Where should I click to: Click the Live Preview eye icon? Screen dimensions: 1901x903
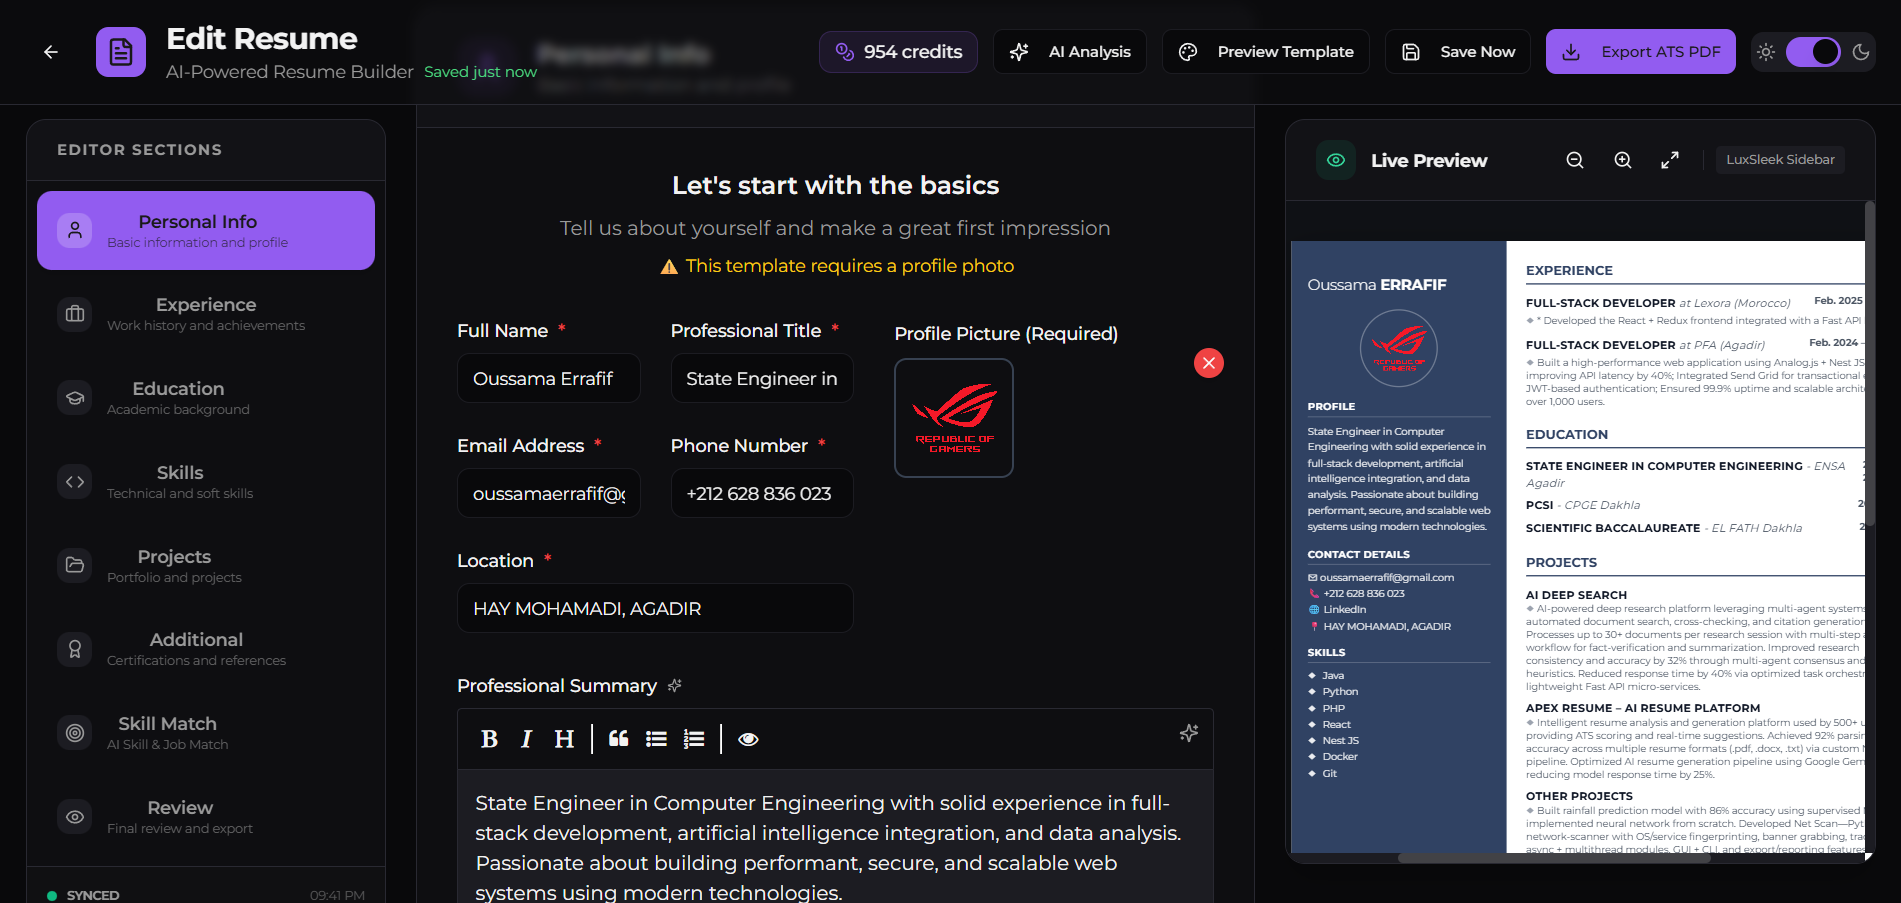tap(1335, 160)
